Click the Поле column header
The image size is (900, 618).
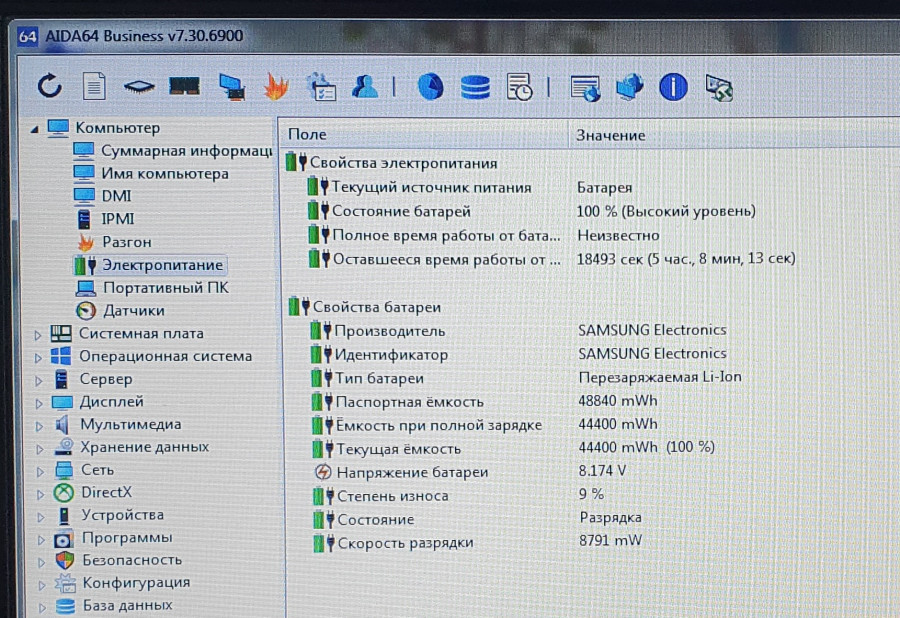pos(424,134)
